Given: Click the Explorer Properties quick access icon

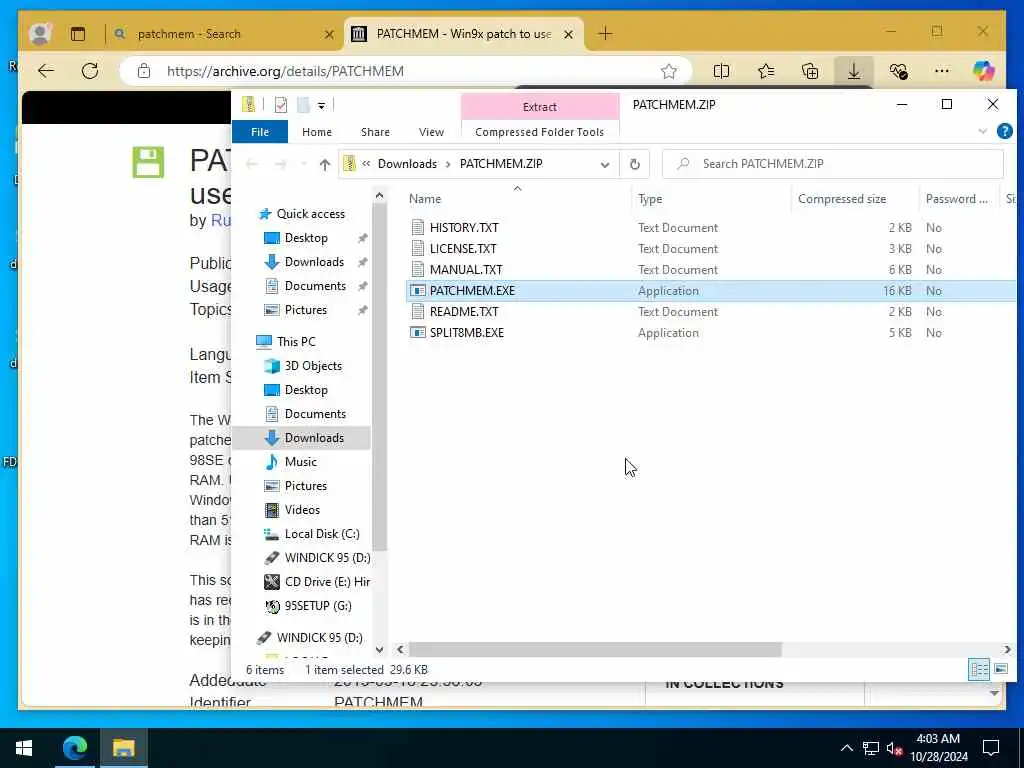Looking at the screenshot, I should [281, 104].
